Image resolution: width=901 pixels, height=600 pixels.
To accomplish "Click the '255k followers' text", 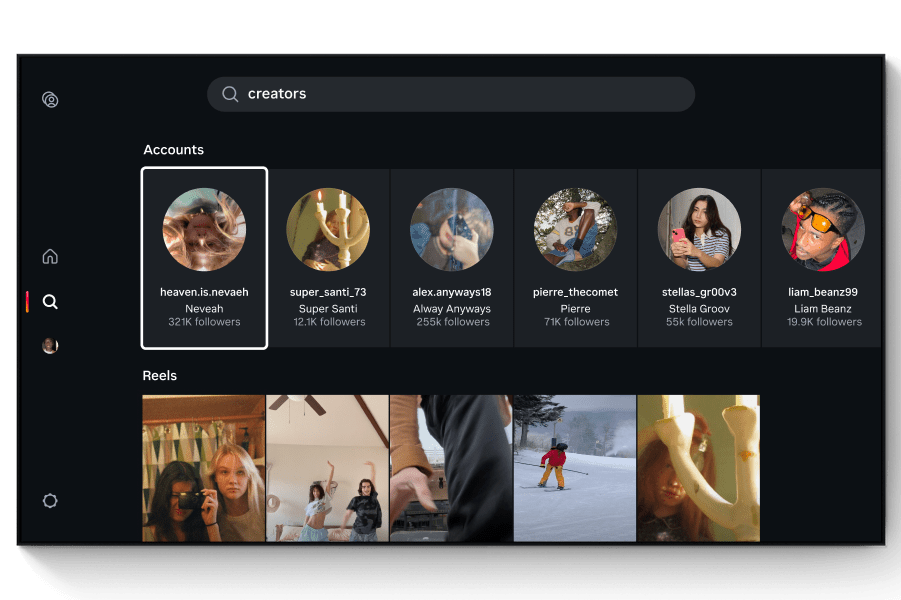I will click(x=453, y=322).
